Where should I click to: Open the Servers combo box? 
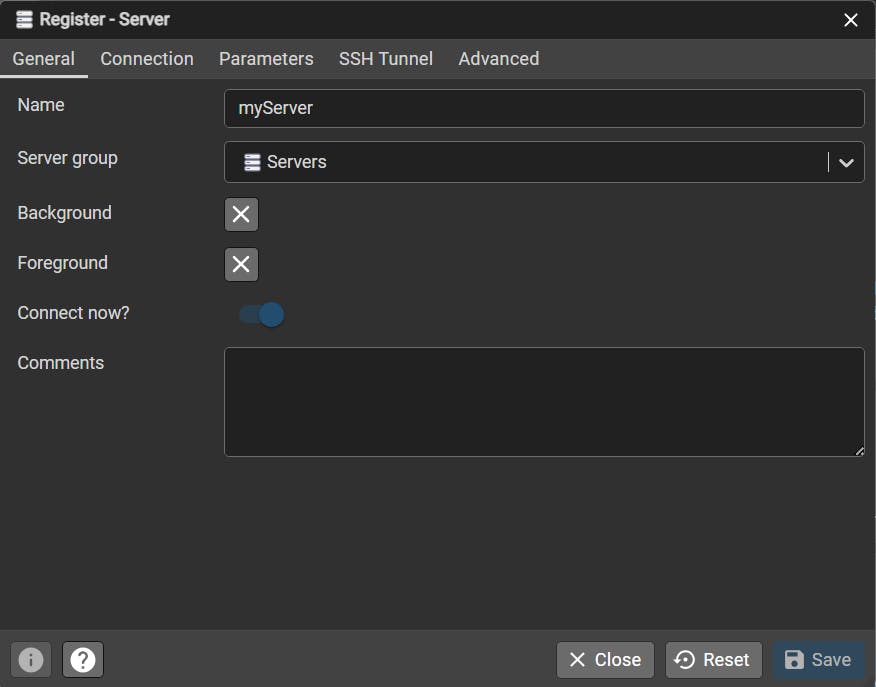(544, 162)
